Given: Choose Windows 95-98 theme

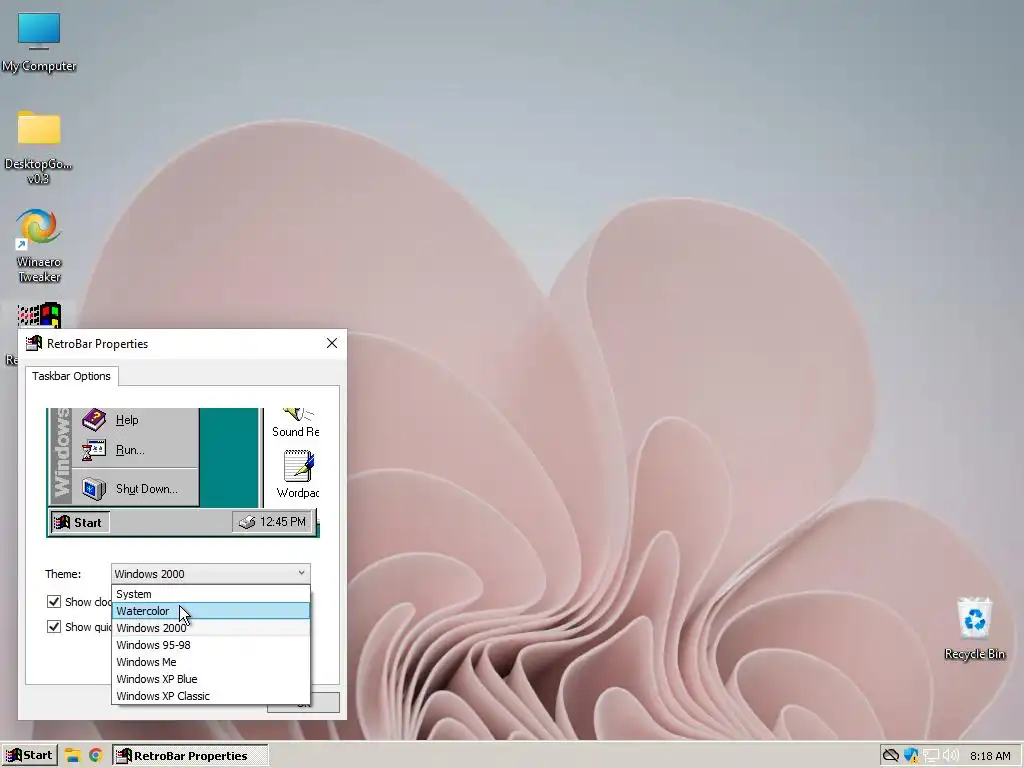Looking at the screenshot, I should (x=211, y=645).
